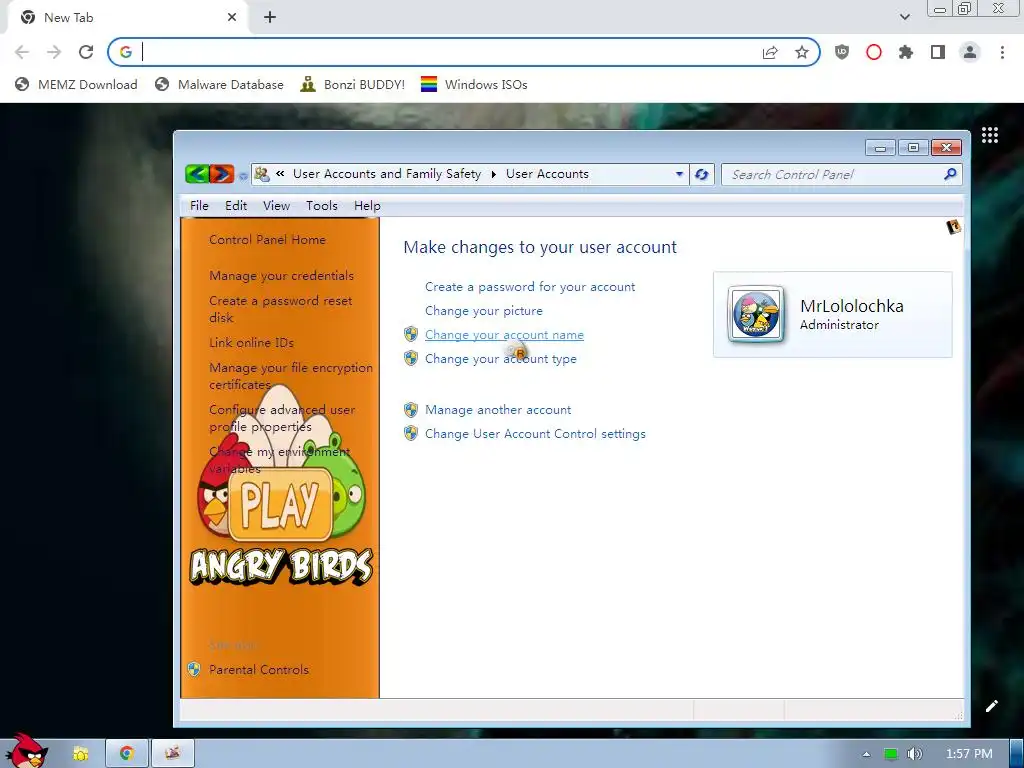Click the Control Panel taskbar button

(173, 753)
